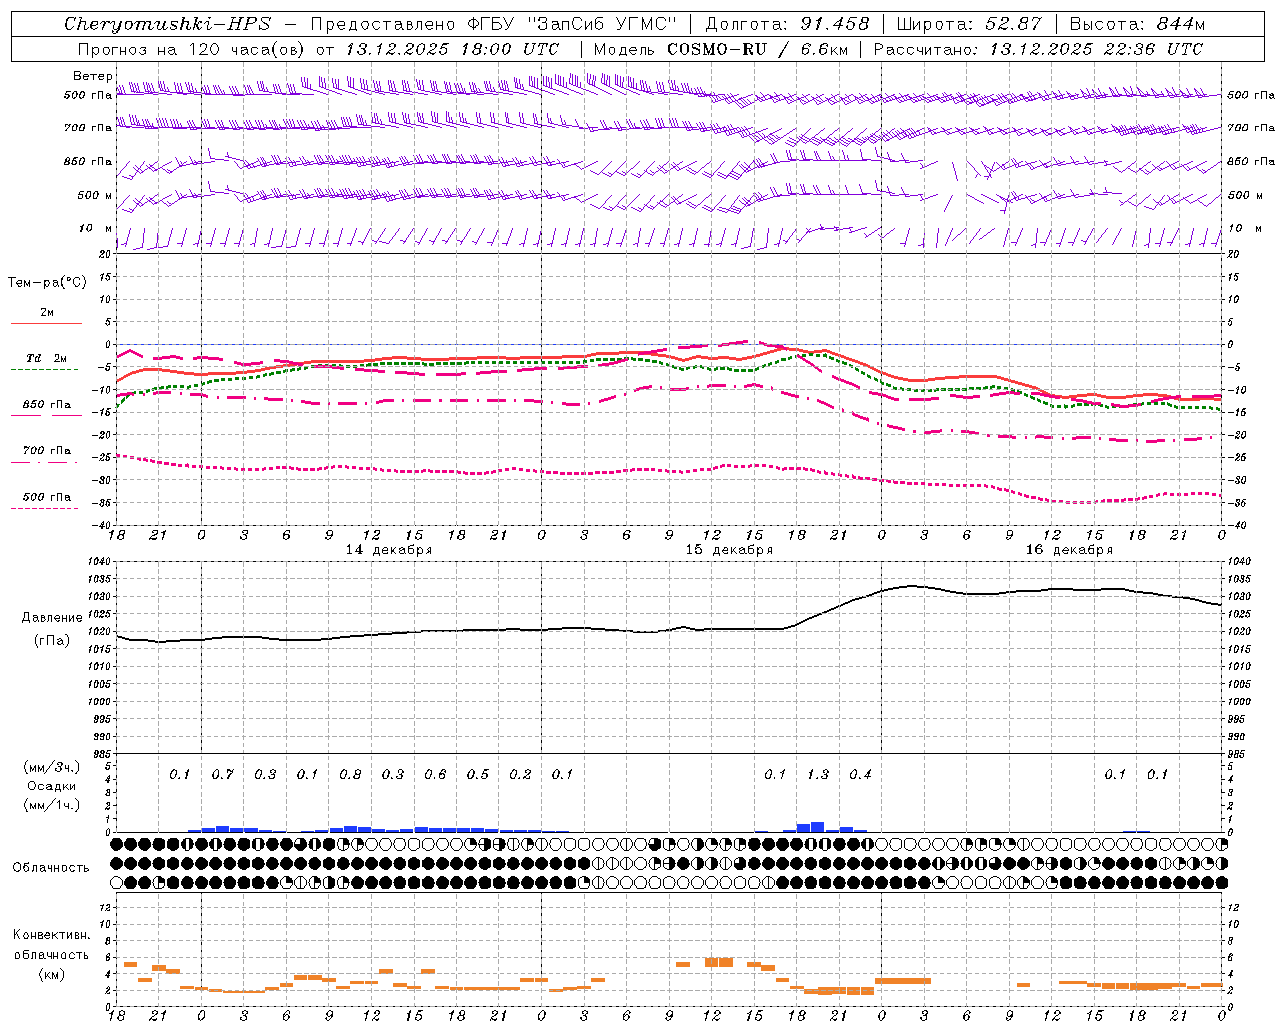This screenshot has height=1024, width=1280.
Task: Click the Конвективн. облачность panel label
Action: pos(52,945)
